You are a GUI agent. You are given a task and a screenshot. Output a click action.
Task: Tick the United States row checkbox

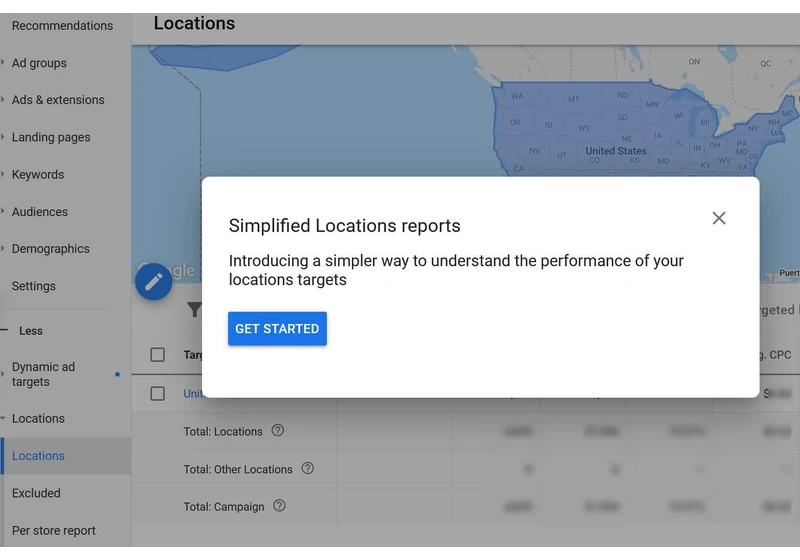[158, 393]
